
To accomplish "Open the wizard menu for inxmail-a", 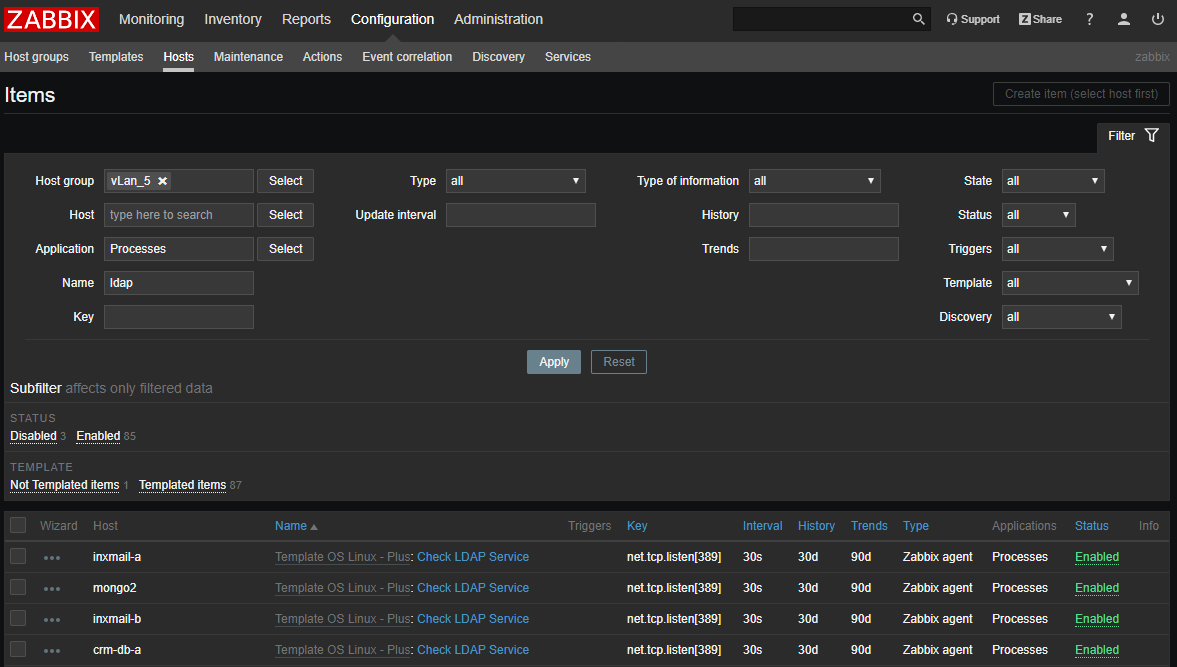I will [52, 558].
